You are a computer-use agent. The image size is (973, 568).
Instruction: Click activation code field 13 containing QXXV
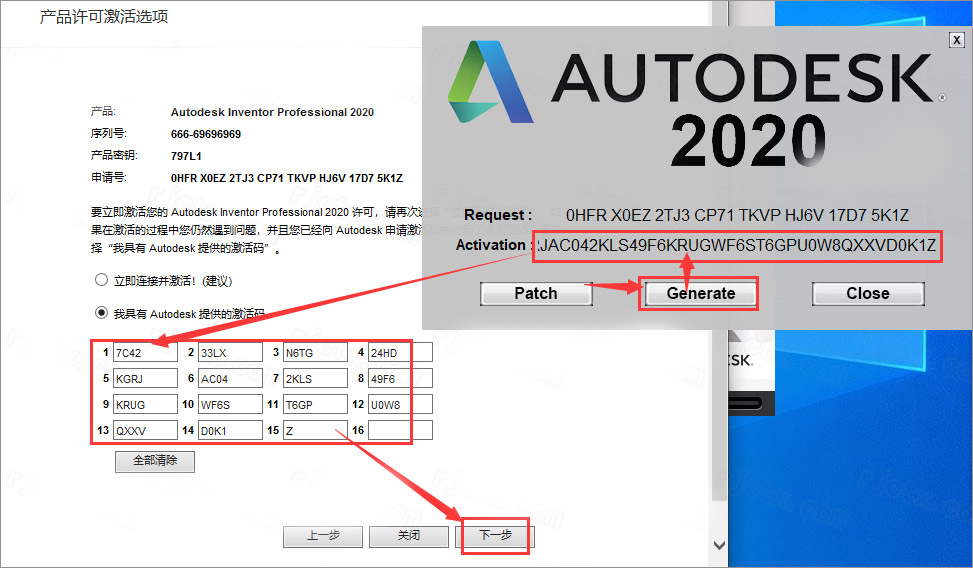(145, 430)
